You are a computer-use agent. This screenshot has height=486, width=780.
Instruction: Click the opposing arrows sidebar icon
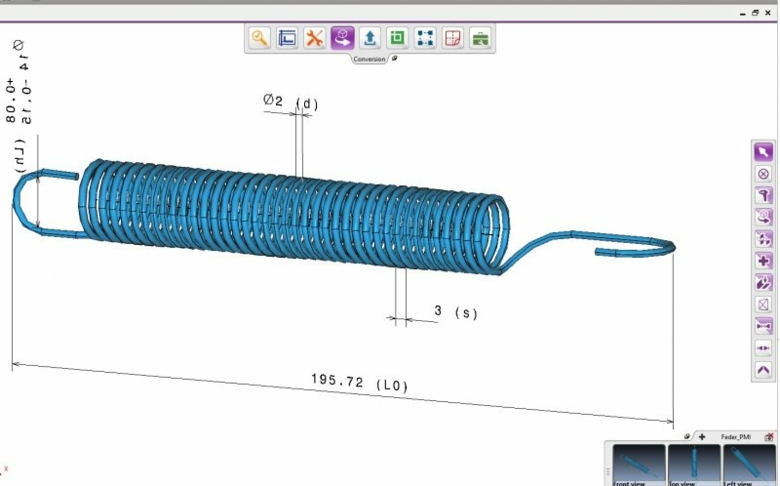(764, 348)
